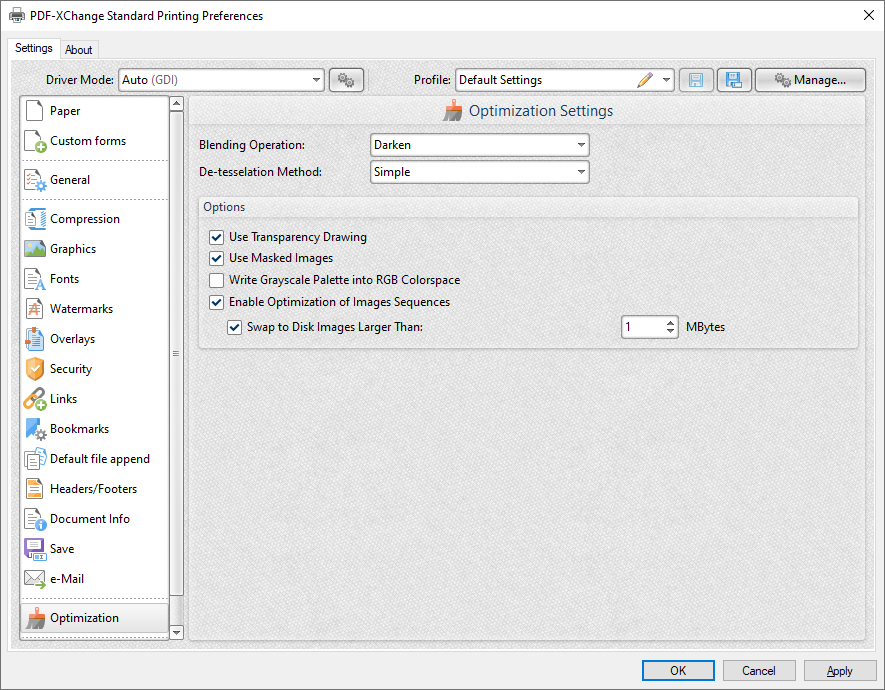This screenshot has height=690, width=885.
Task: Uncheck Use Transparency Drawing
Action: point(216,237)
